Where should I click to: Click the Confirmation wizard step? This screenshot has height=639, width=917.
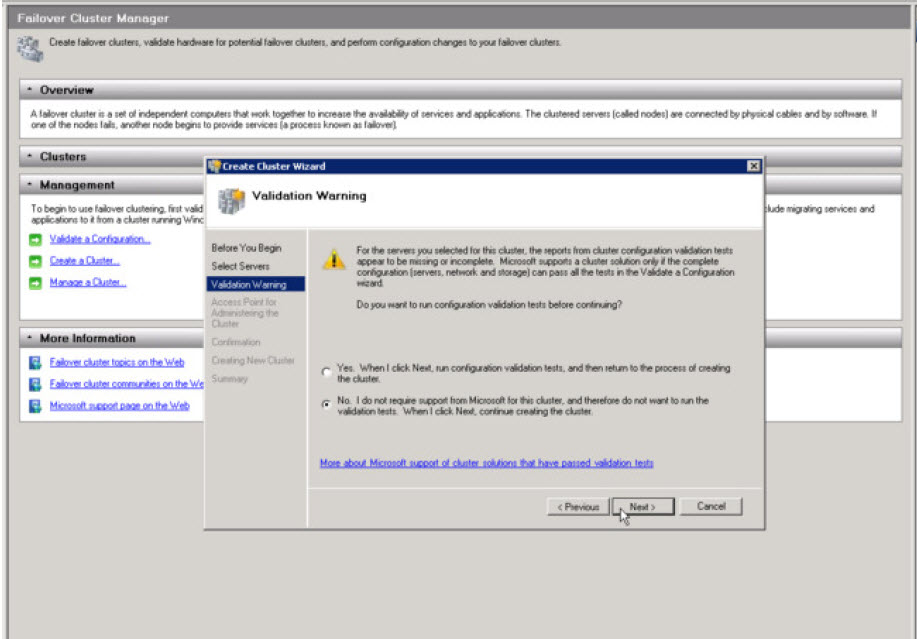(x=236, y=342)
